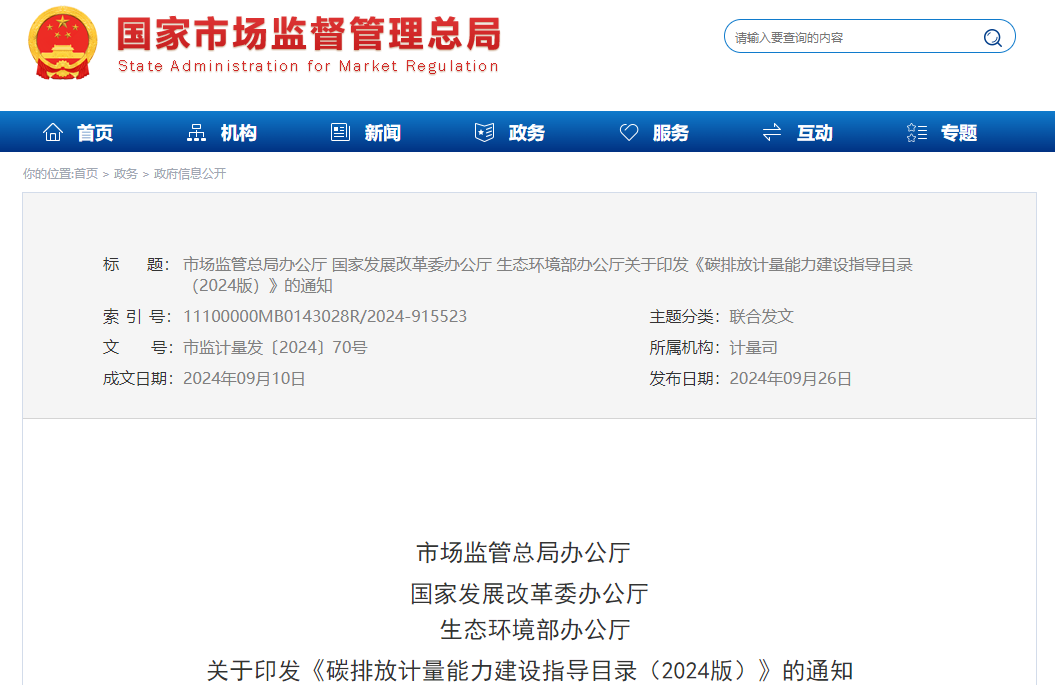Click the search magnifier icon
Viewport: 1055px width, 685px height.
point(992,38)
